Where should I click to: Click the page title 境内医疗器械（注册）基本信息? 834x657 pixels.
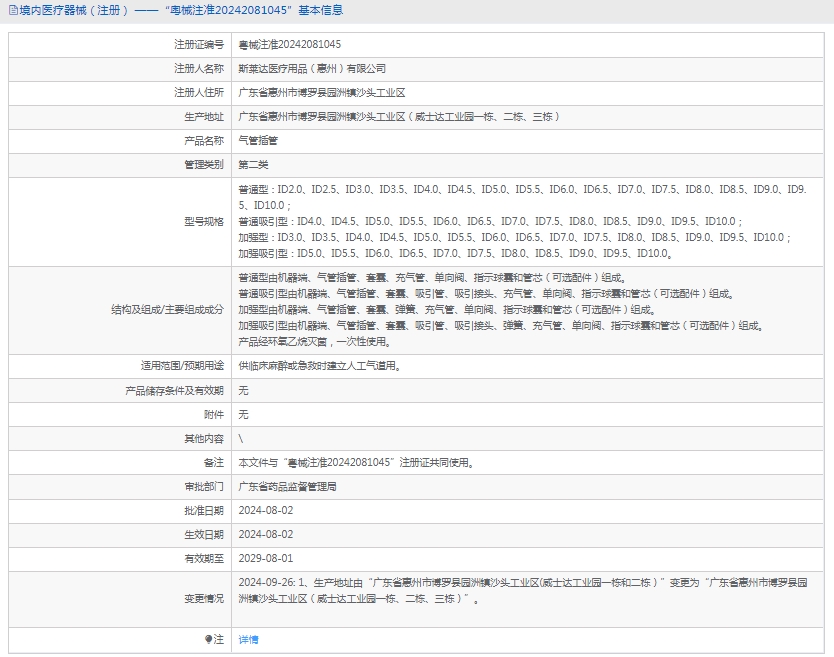181,11
